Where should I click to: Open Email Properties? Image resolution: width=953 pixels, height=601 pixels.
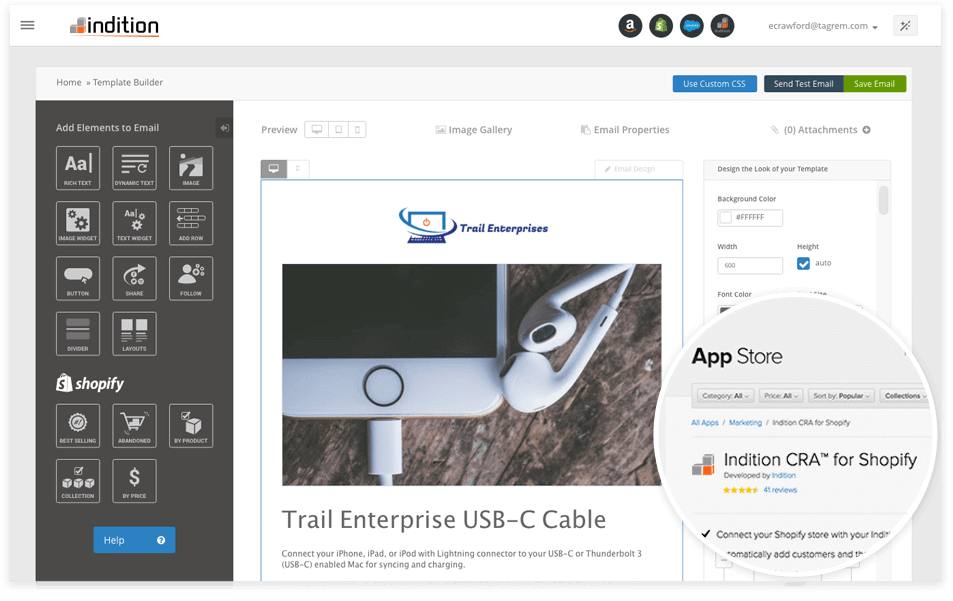click(x=625, y=129)
